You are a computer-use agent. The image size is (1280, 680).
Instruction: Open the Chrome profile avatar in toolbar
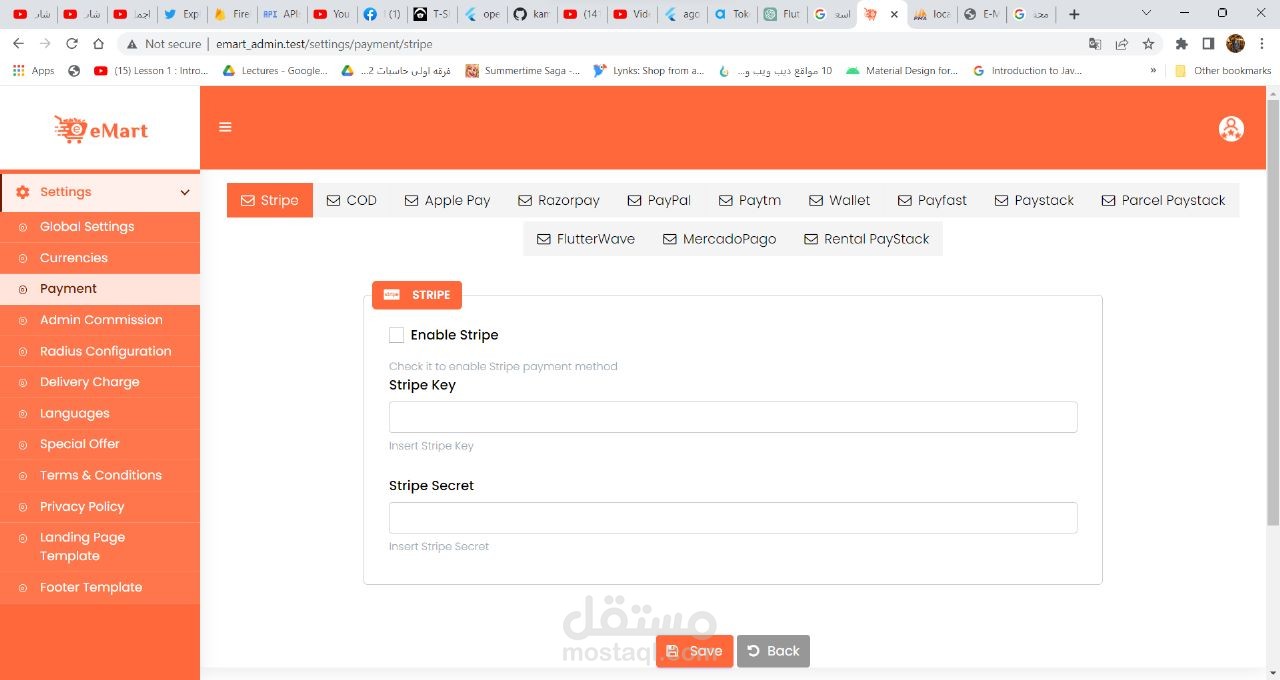(1235, 44)
